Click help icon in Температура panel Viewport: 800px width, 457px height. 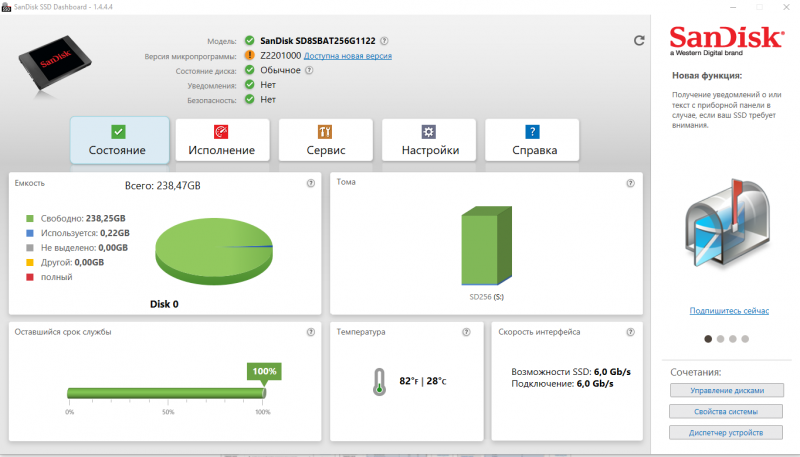466,332
